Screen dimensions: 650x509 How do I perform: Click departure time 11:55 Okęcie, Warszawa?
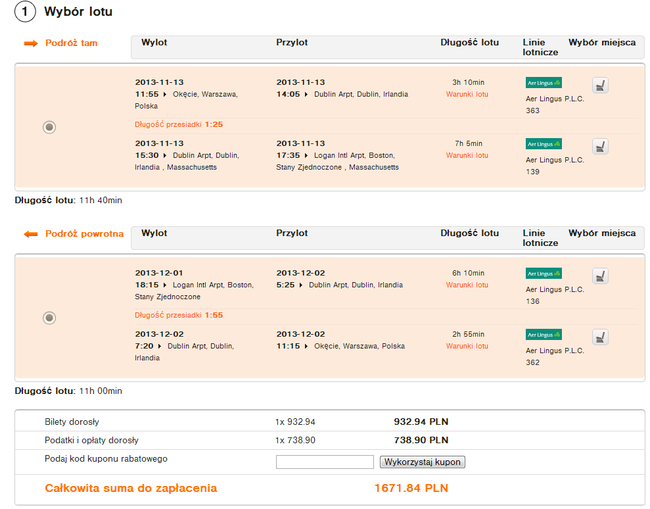click(x=186, y=100)
